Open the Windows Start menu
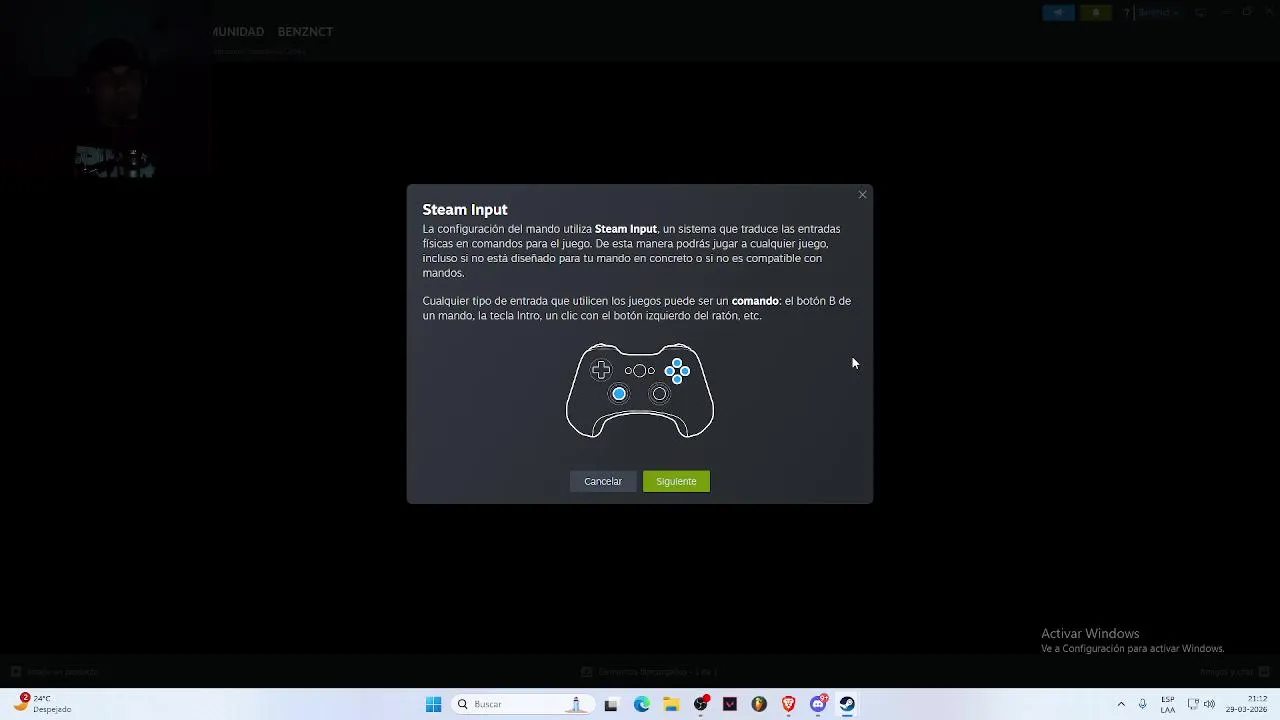1280x720 pixels. (x=433, y=704)
